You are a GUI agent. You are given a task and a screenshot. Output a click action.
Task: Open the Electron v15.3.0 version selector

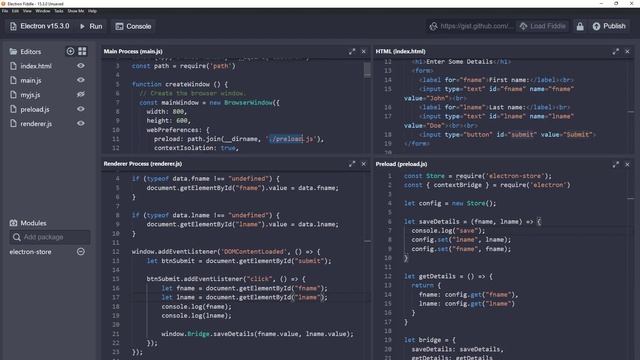(40, 26)
